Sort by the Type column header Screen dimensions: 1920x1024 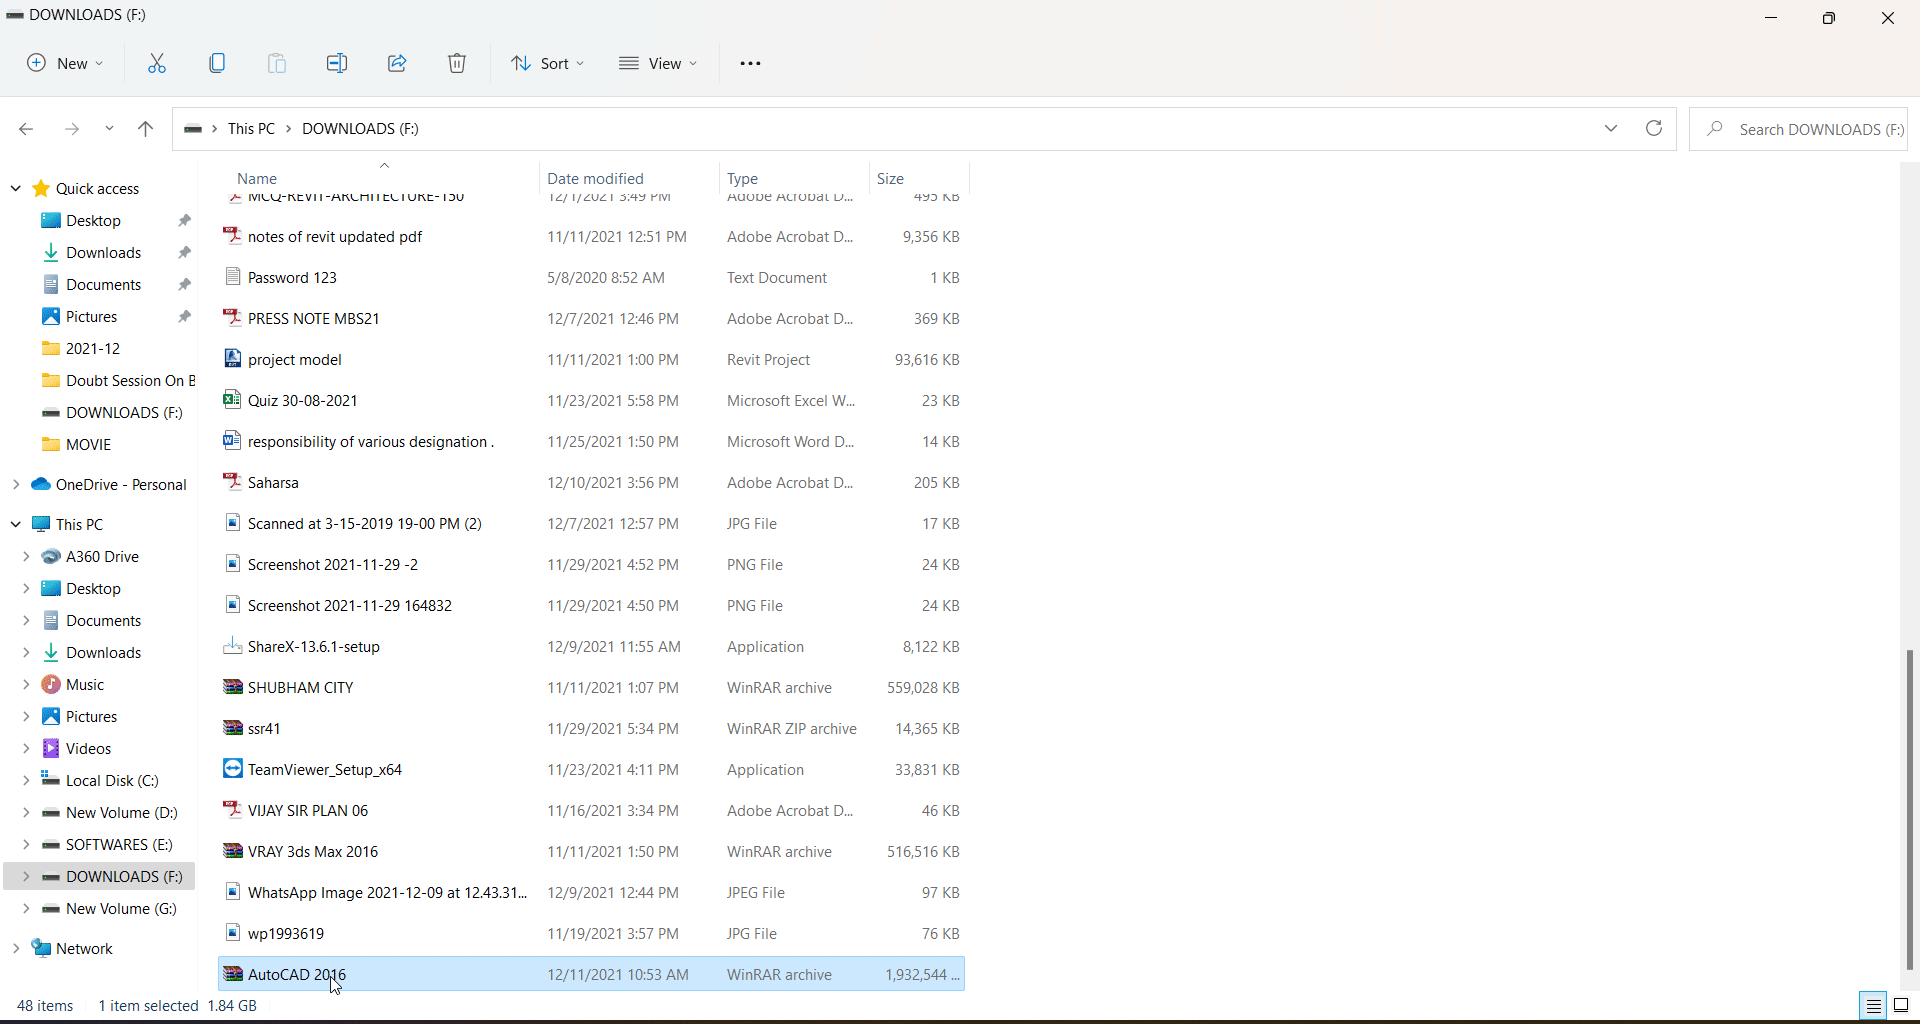tap(742, 179)
